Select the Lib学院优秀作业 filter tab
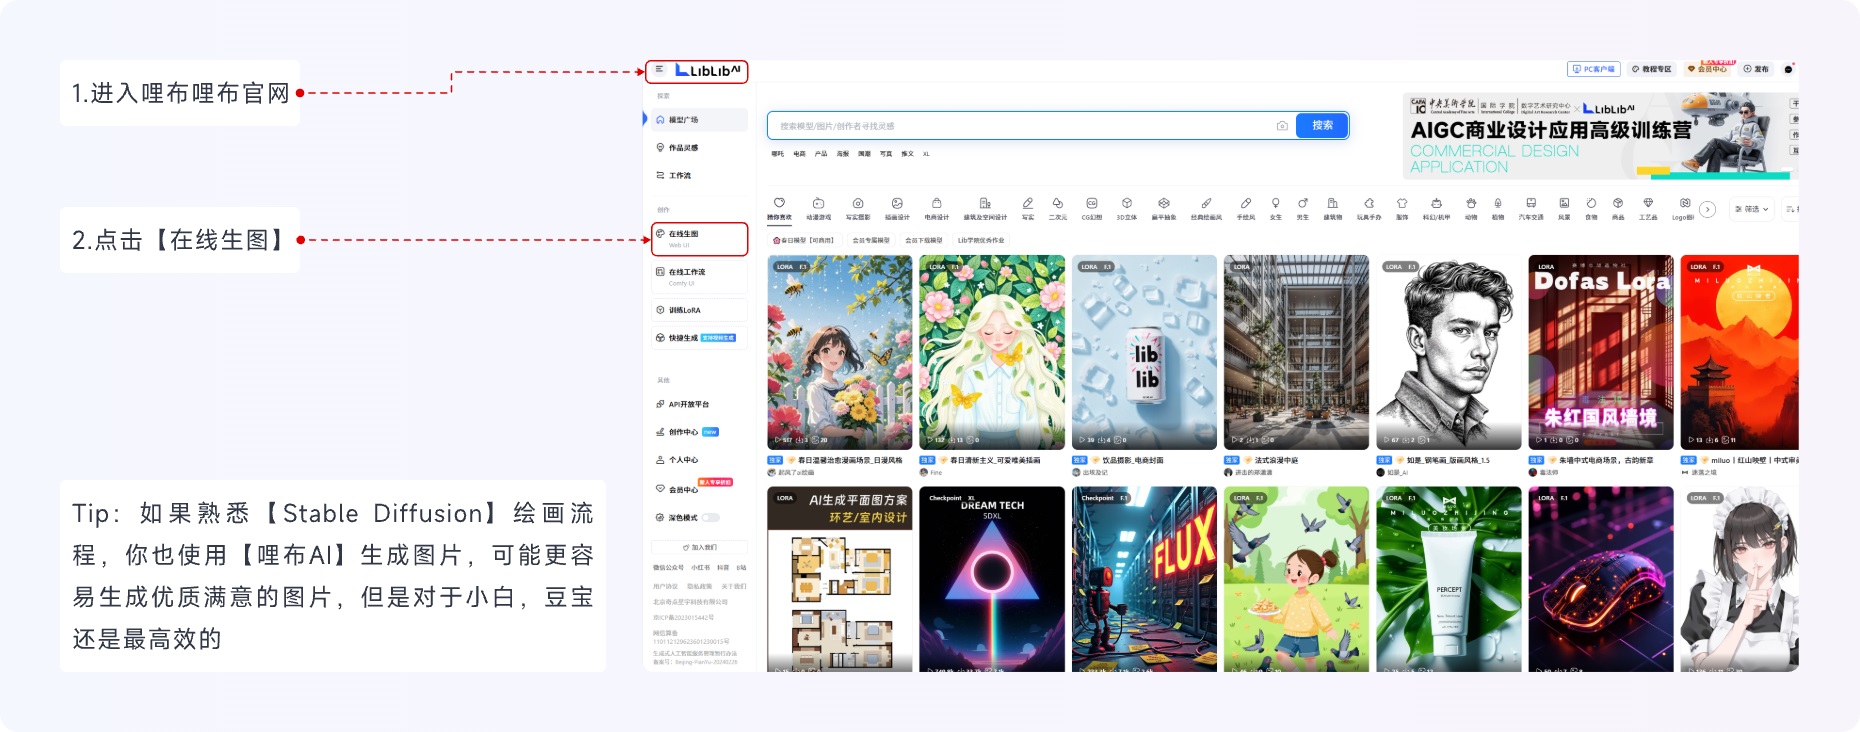 [980, 241]
